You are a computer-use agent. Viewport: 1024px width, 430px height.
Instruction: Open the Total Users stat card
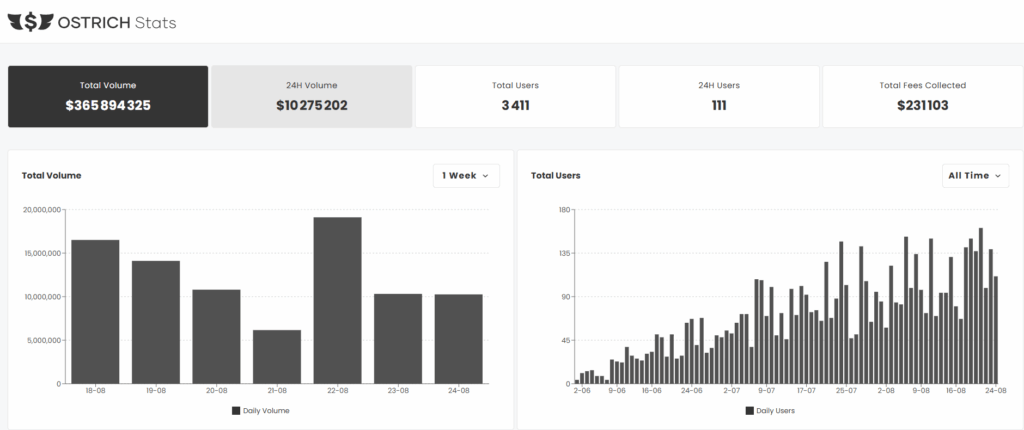[515, 96]
